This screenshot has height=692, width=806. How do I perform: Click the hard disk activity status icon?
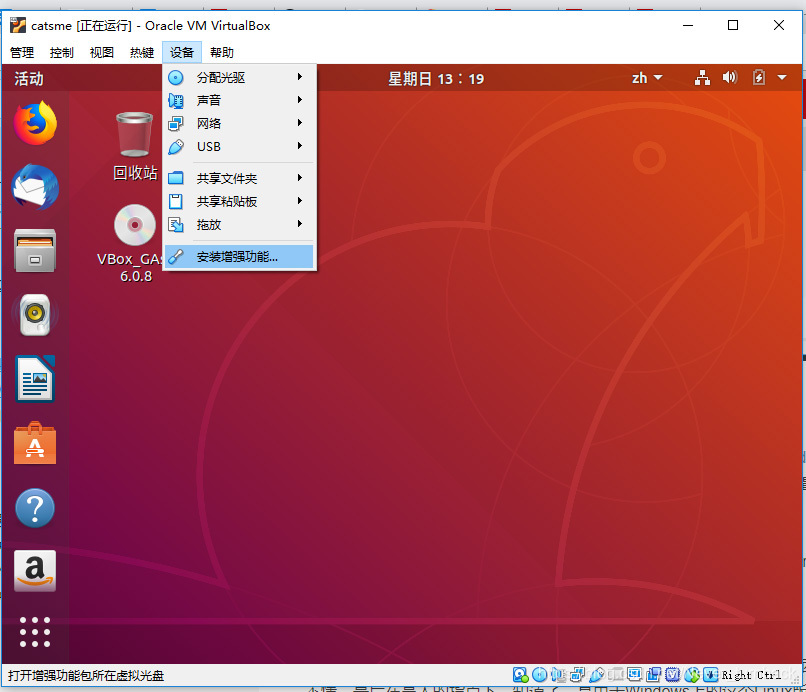pos(520,675)
